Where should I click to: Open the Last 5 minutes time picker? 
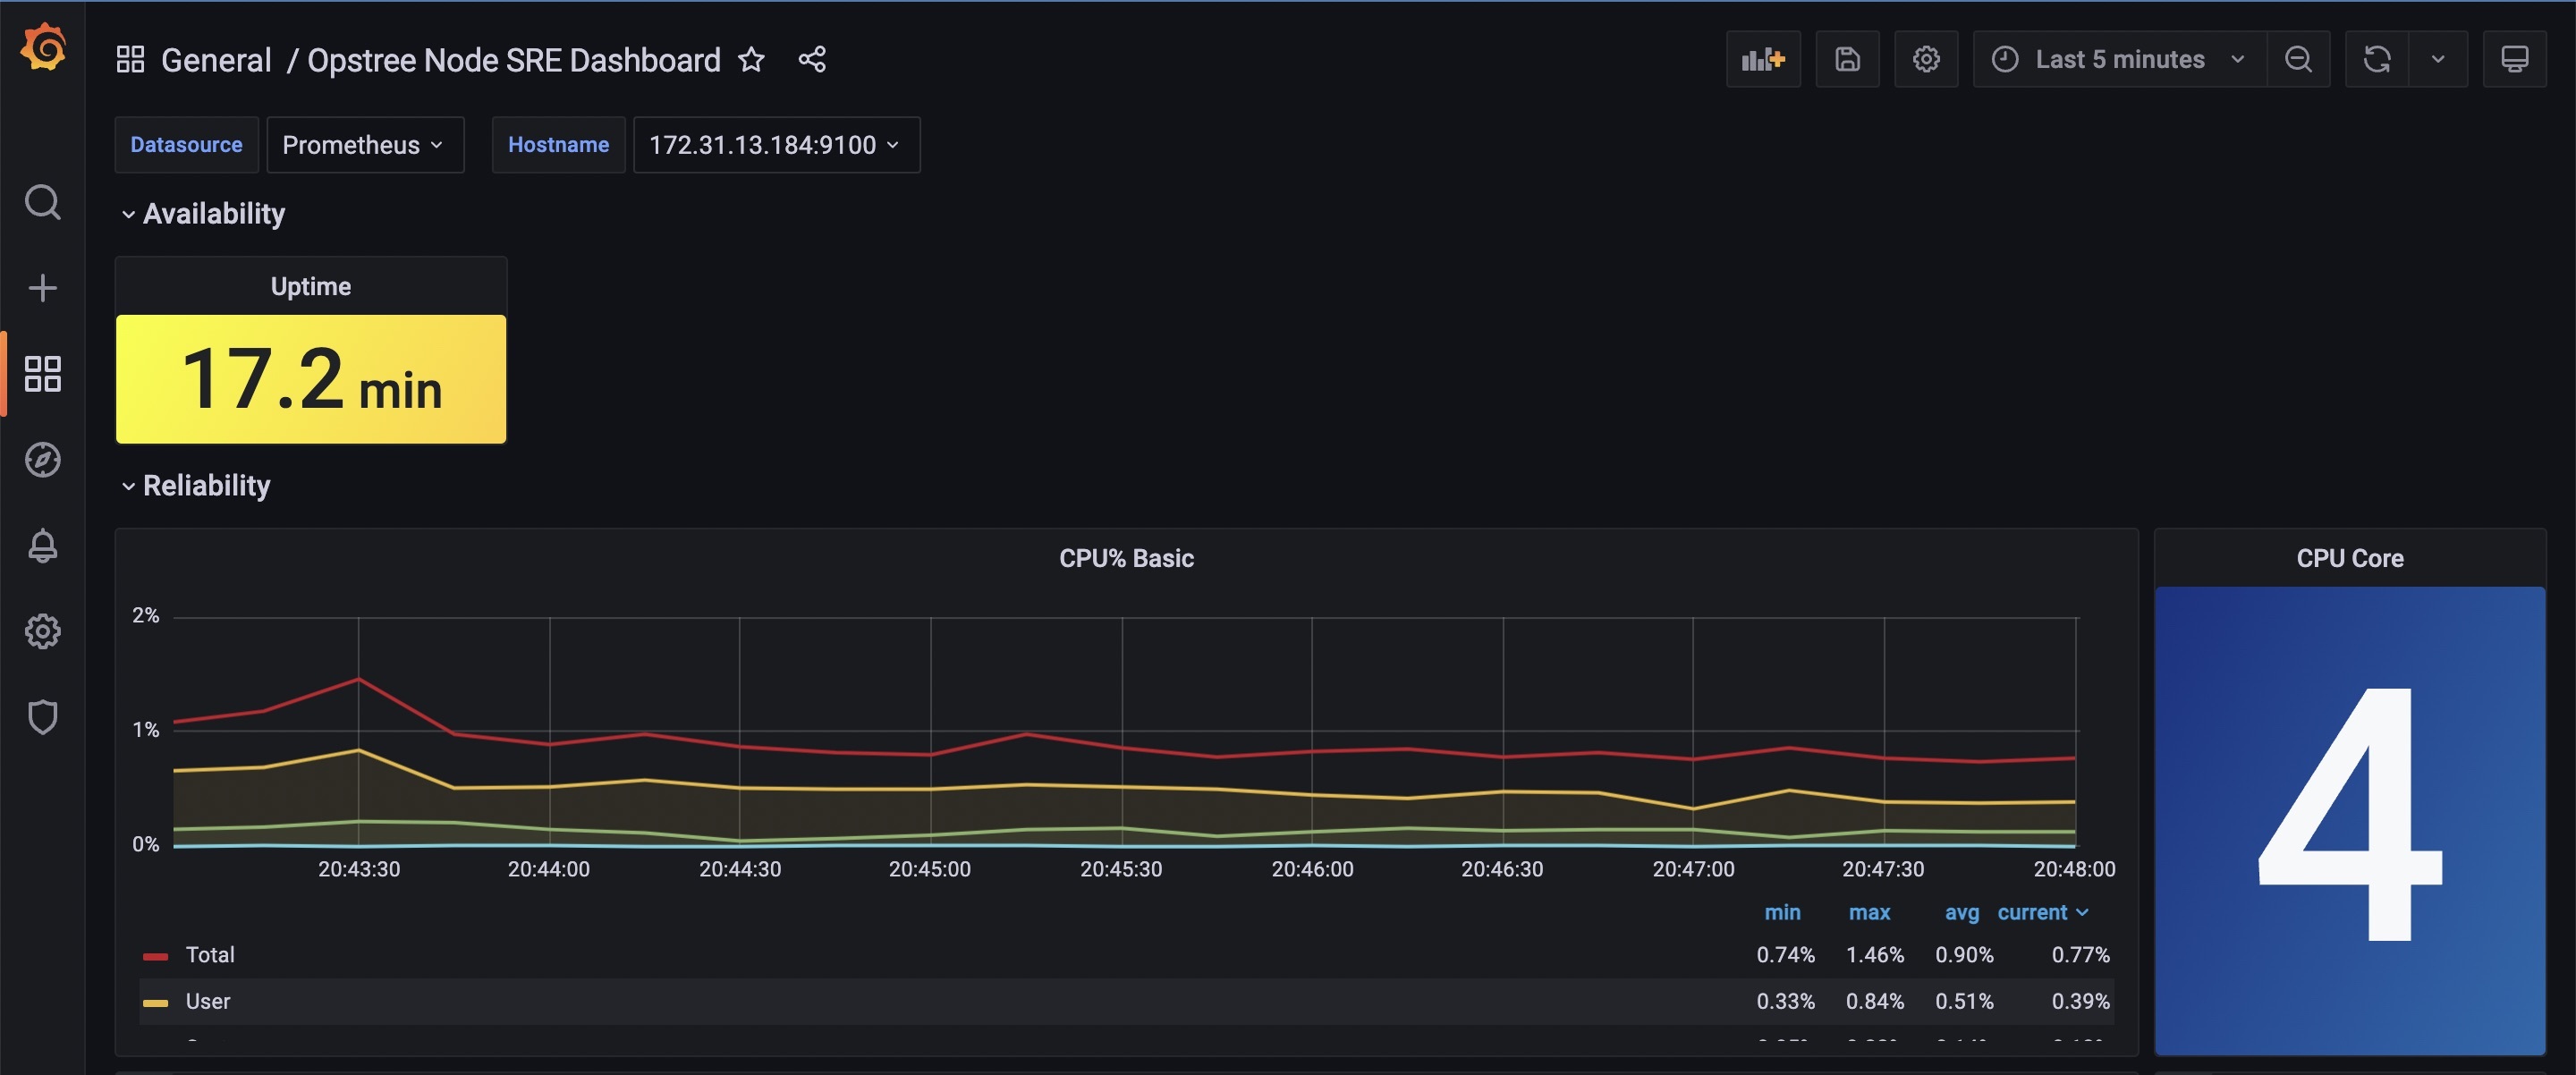(x=2118, y=60)
